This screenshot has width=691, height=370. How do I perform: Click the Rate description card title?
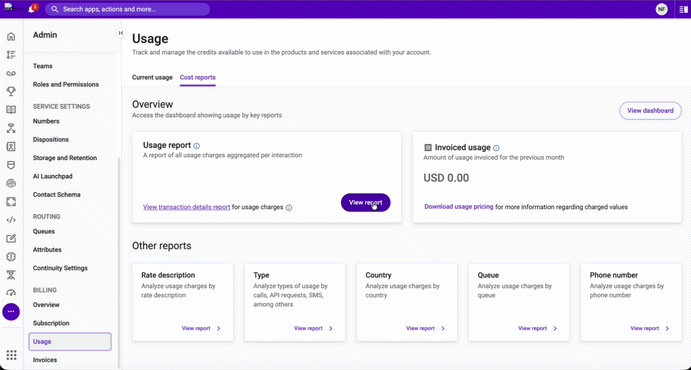coord(168,275)
